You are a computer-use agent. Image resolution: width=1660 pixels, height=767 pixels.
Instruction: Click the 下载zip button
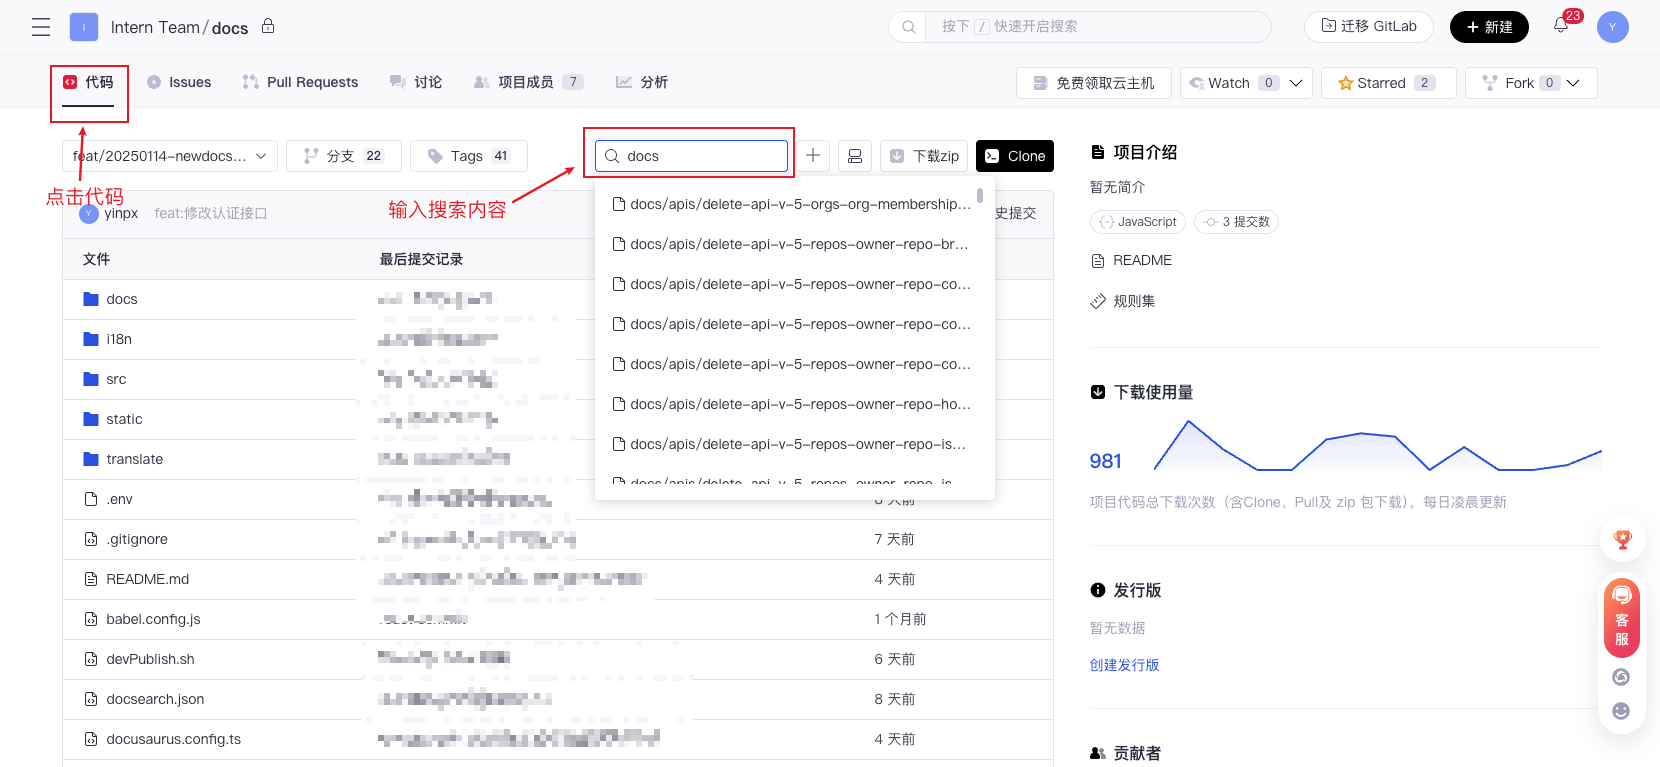tap(924, 156)
